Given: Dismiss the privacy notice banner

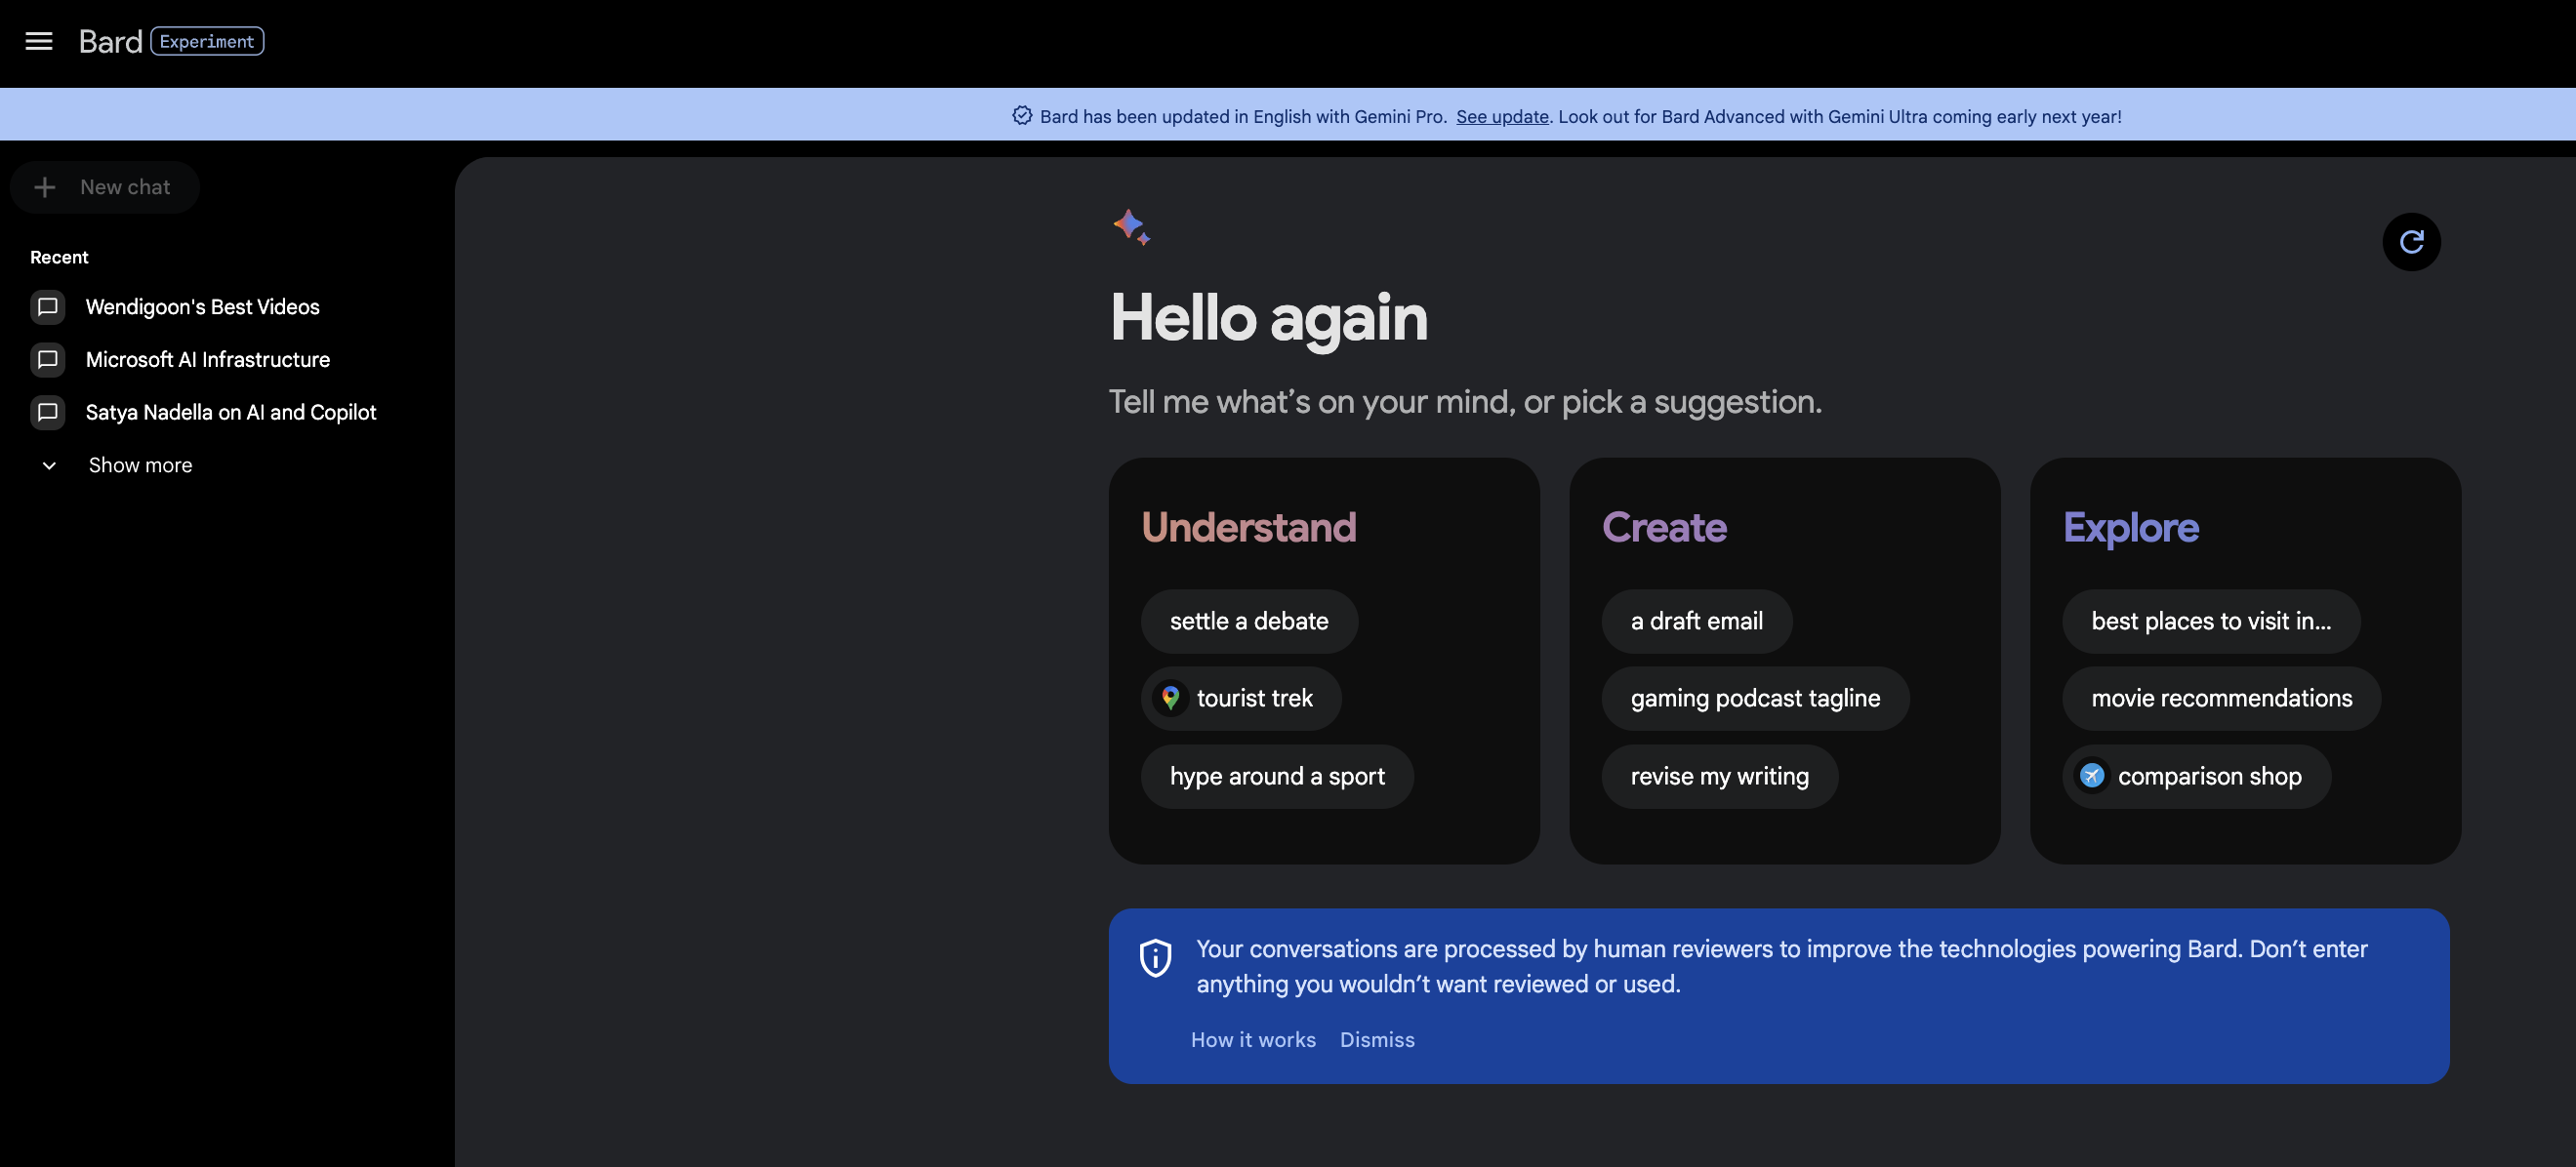Looking at the screenshot, I should [1376, 1040].
